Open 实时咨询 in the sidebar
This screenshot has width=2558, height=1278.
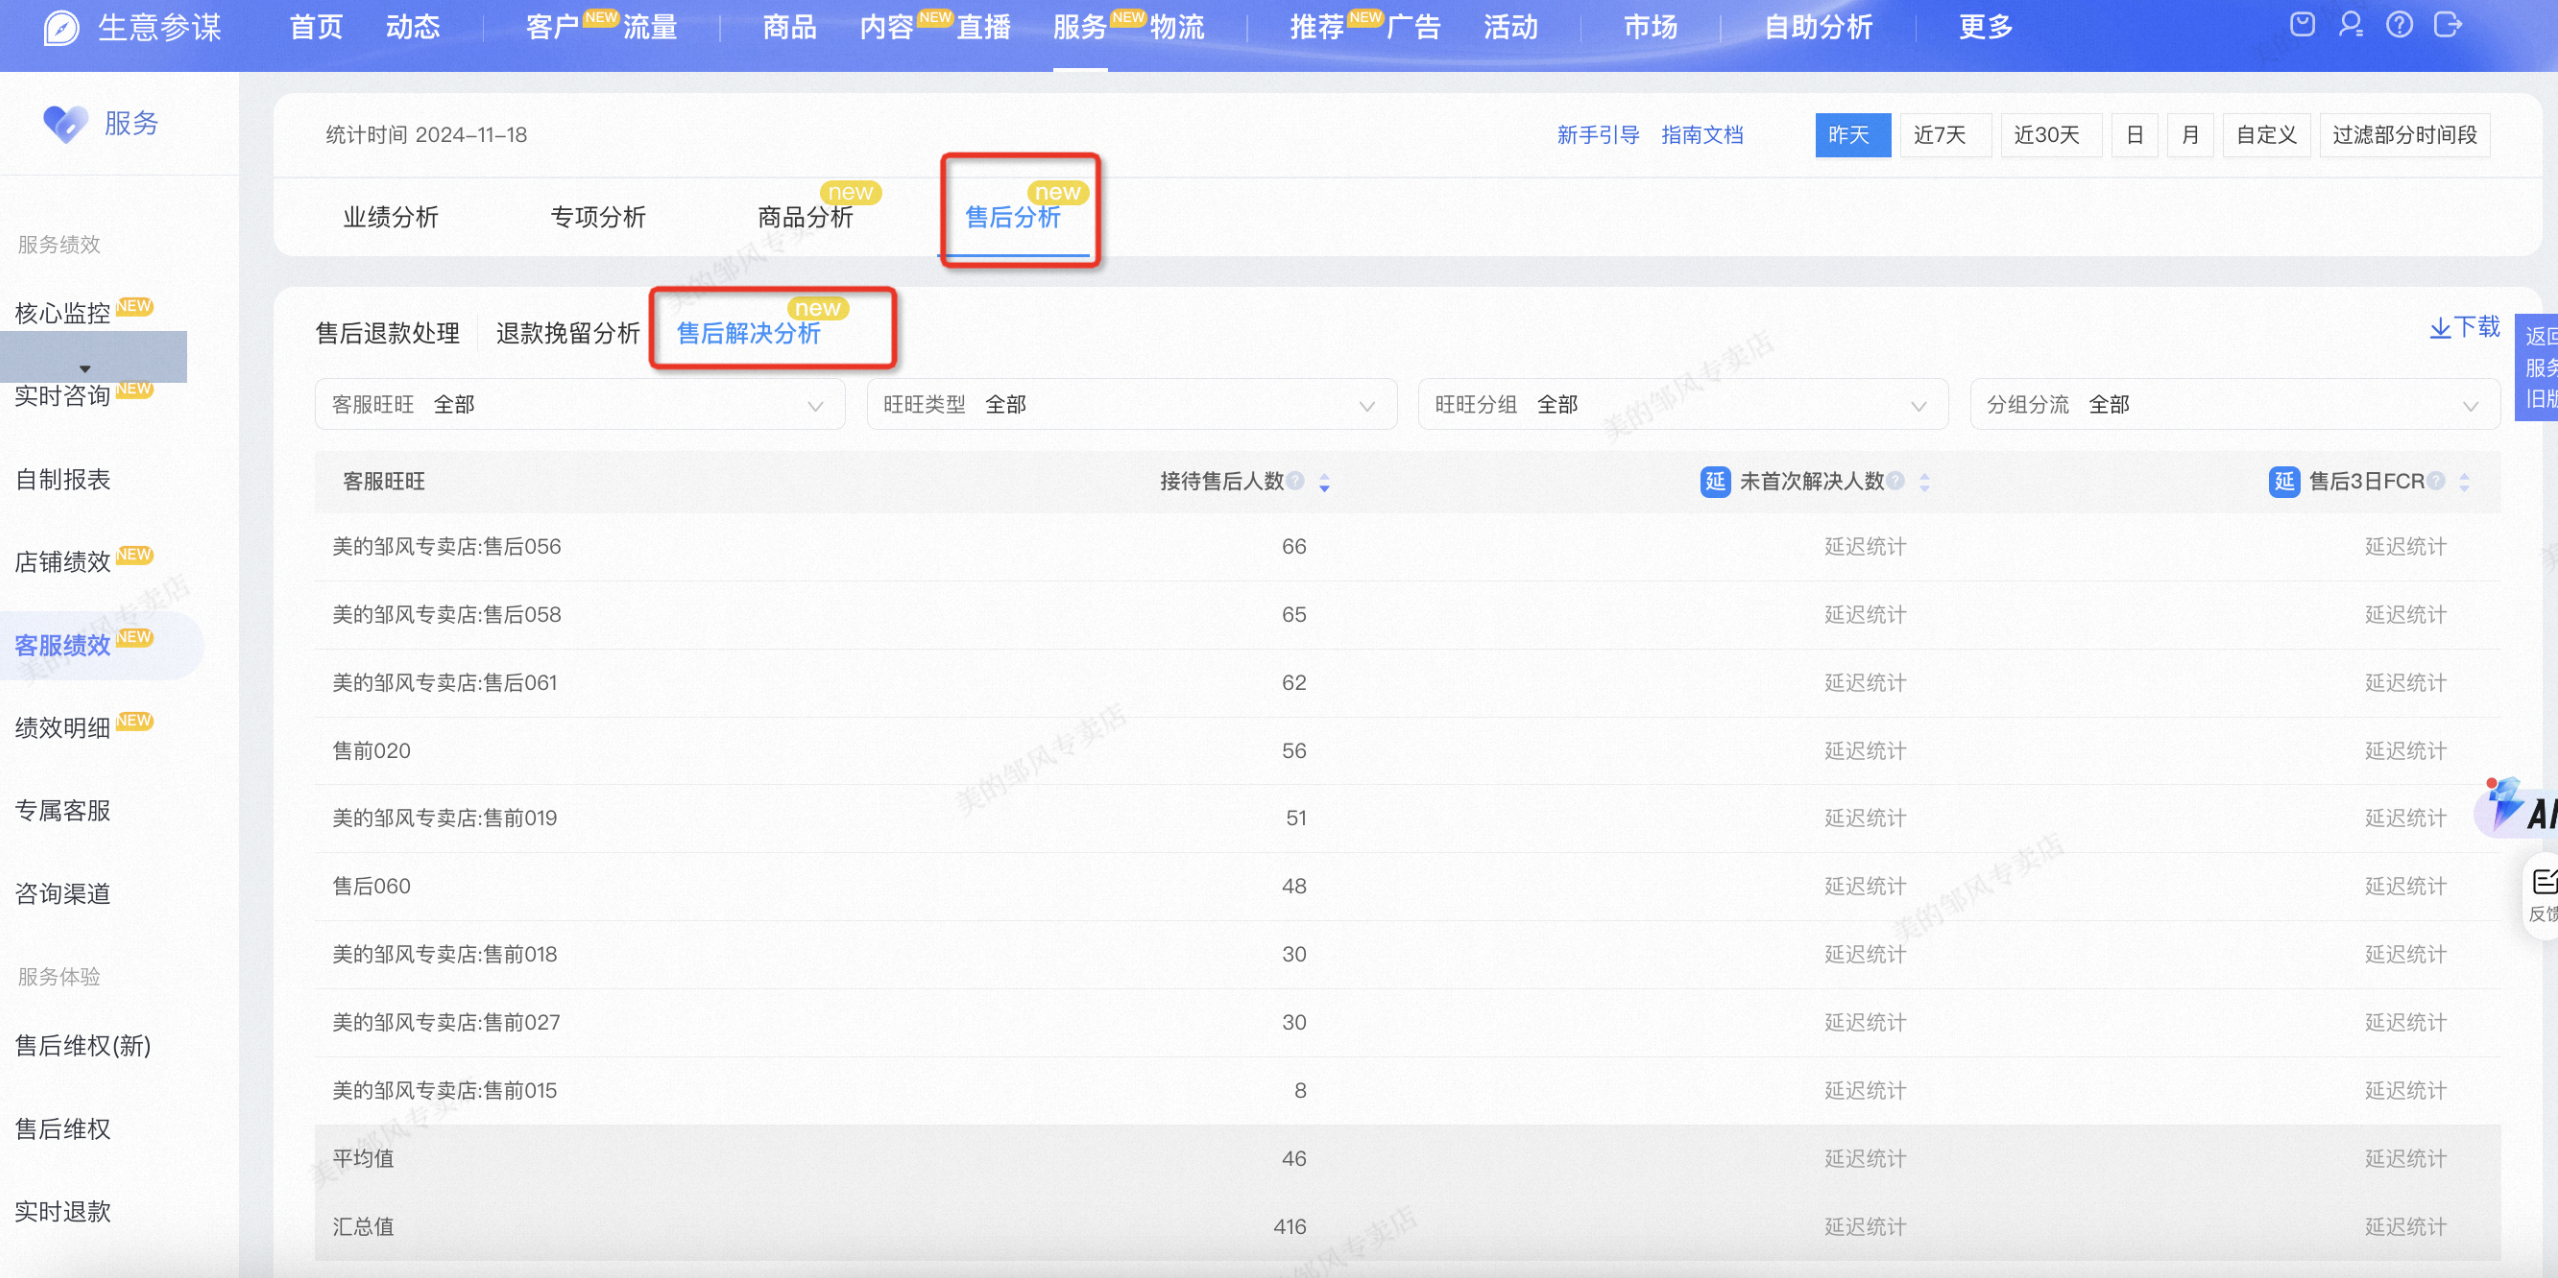pos(63,397)
